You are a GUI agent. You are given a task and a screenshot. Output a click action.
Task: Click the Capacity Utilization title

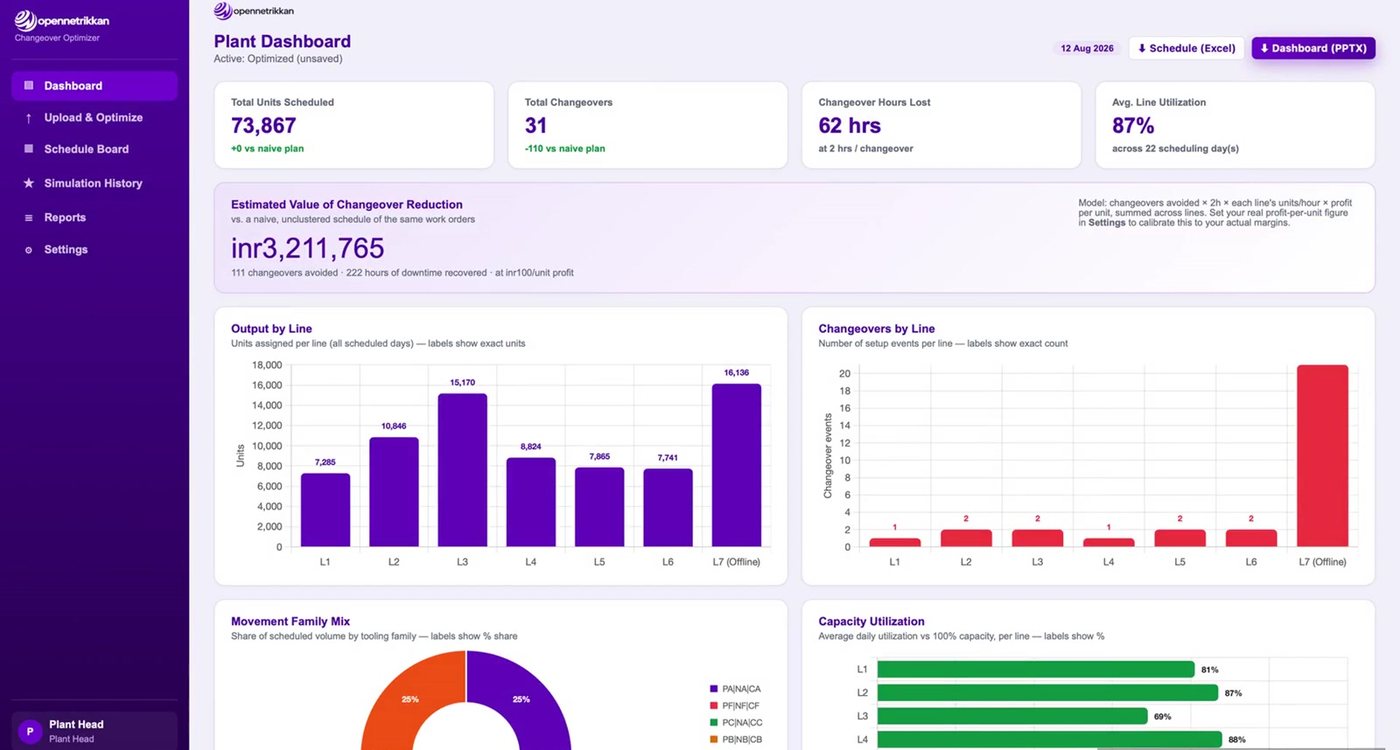(x=872, y=621)
